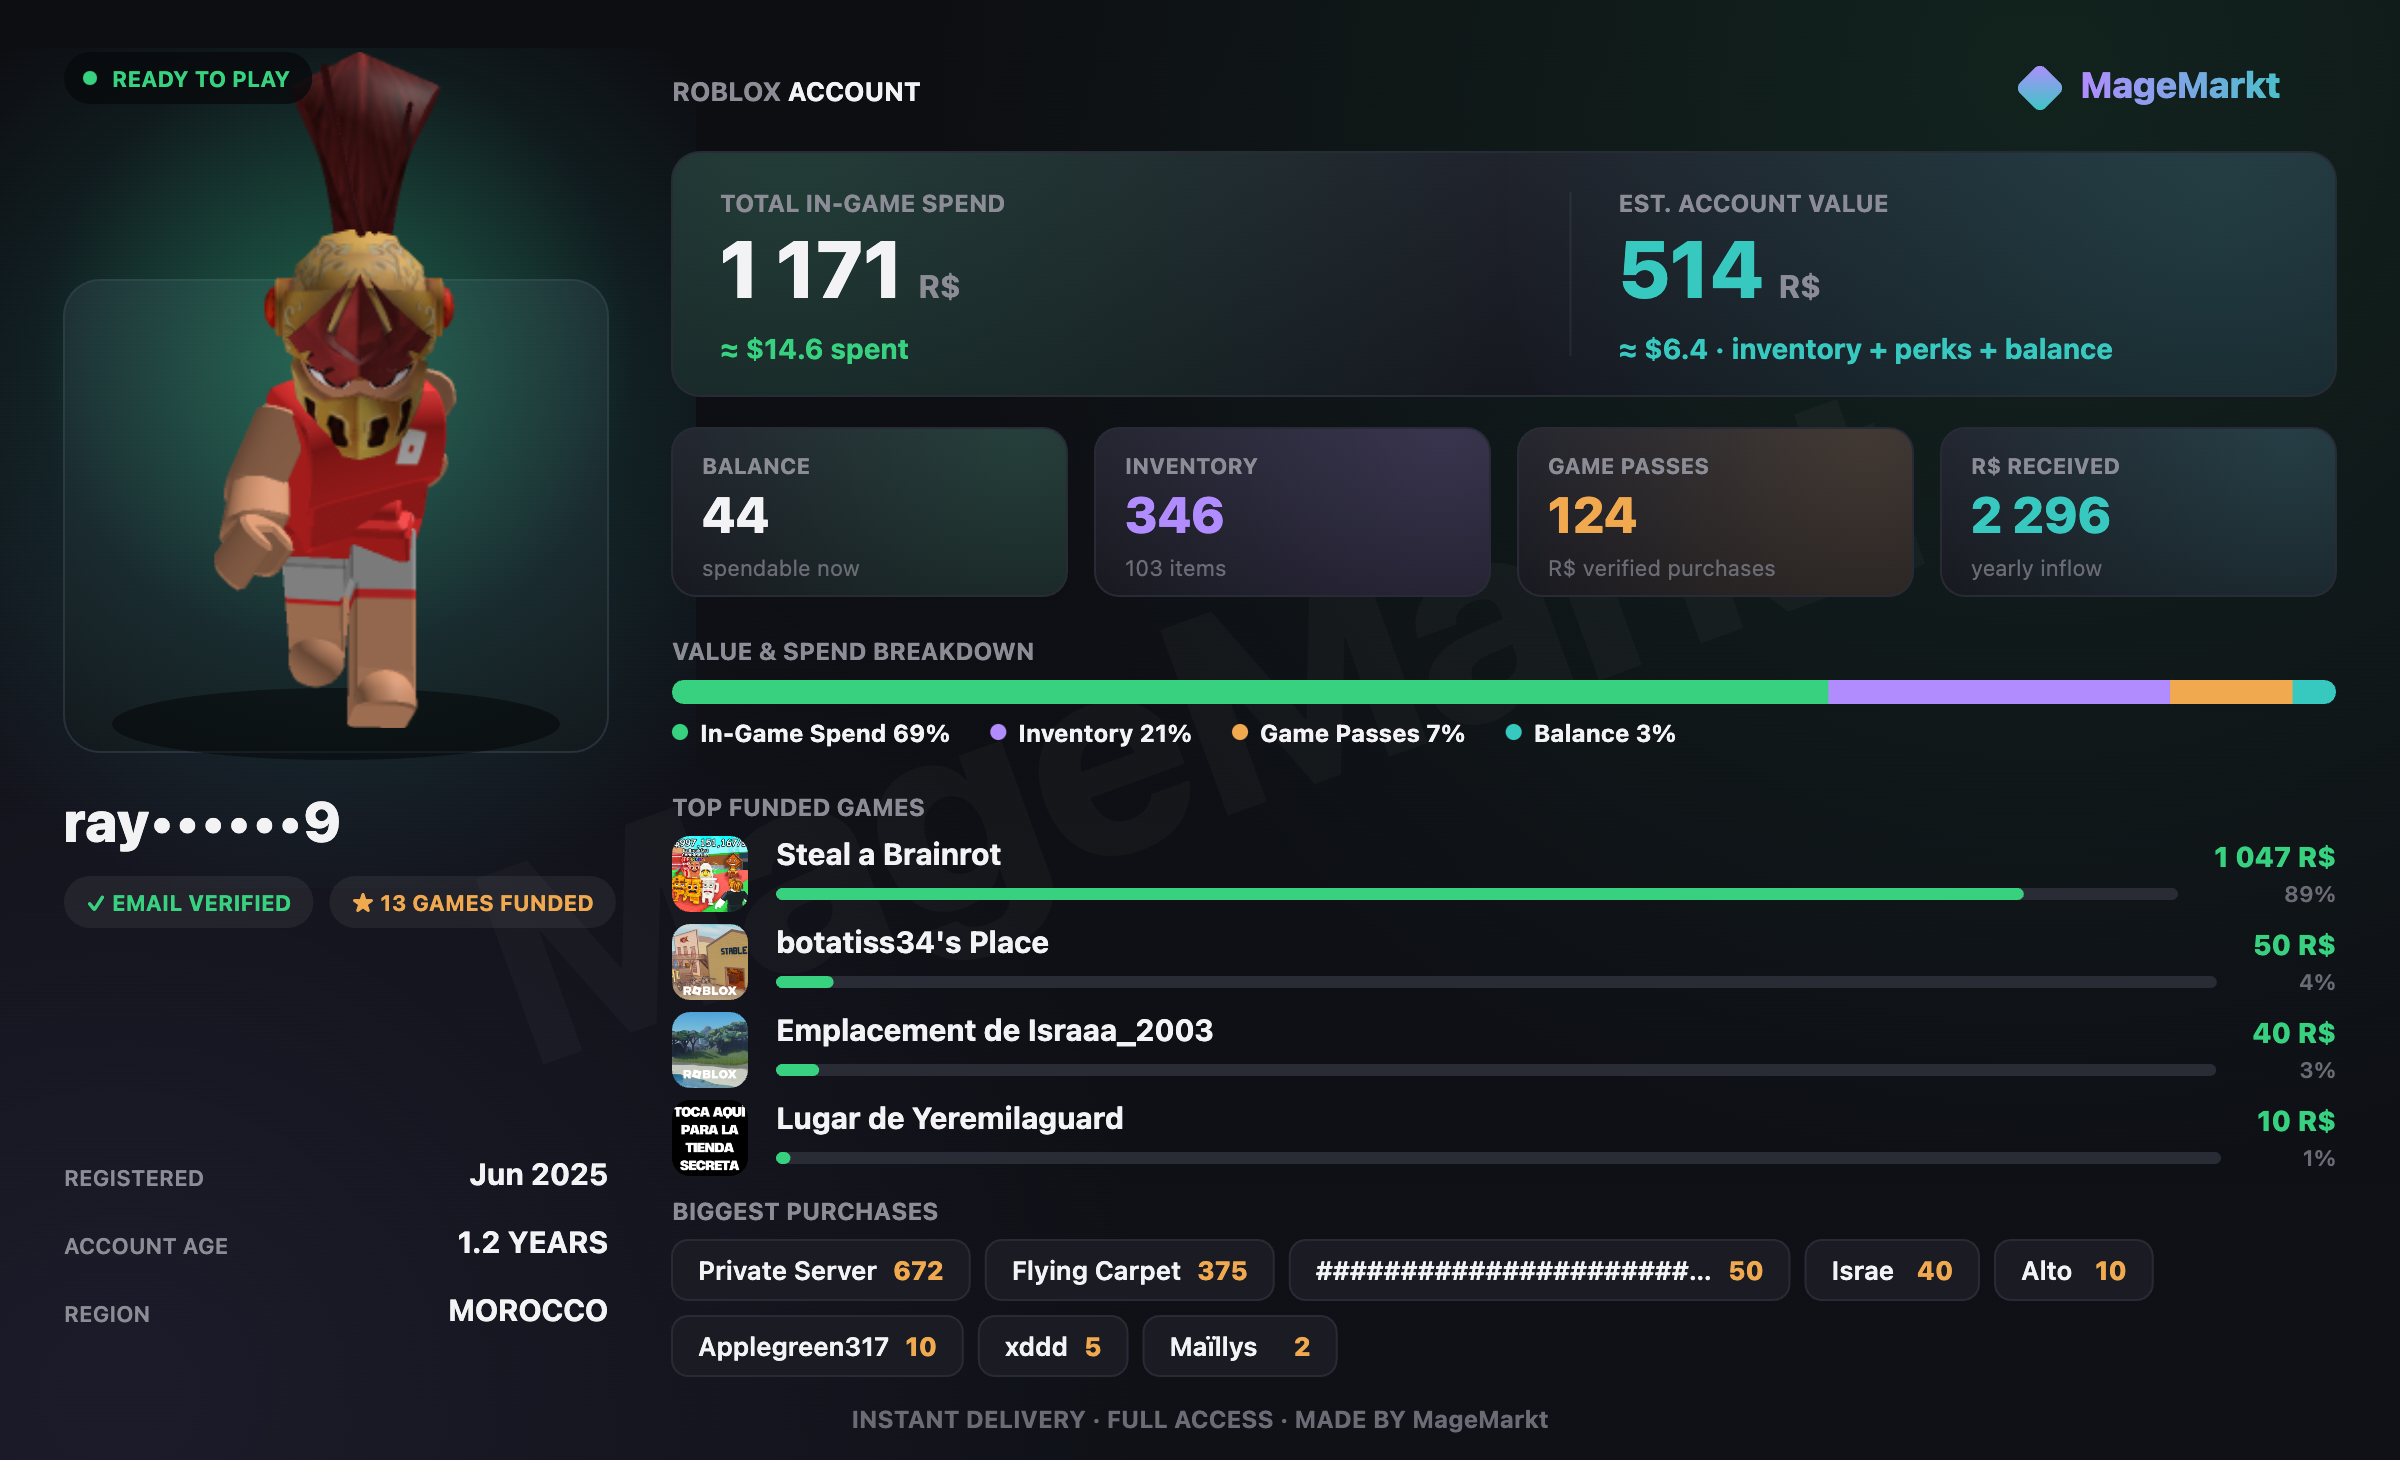2400x1460 pixels.
Task: Click the MOROCCO region value
Action: pyautogui.click(x=528, y=1310)
